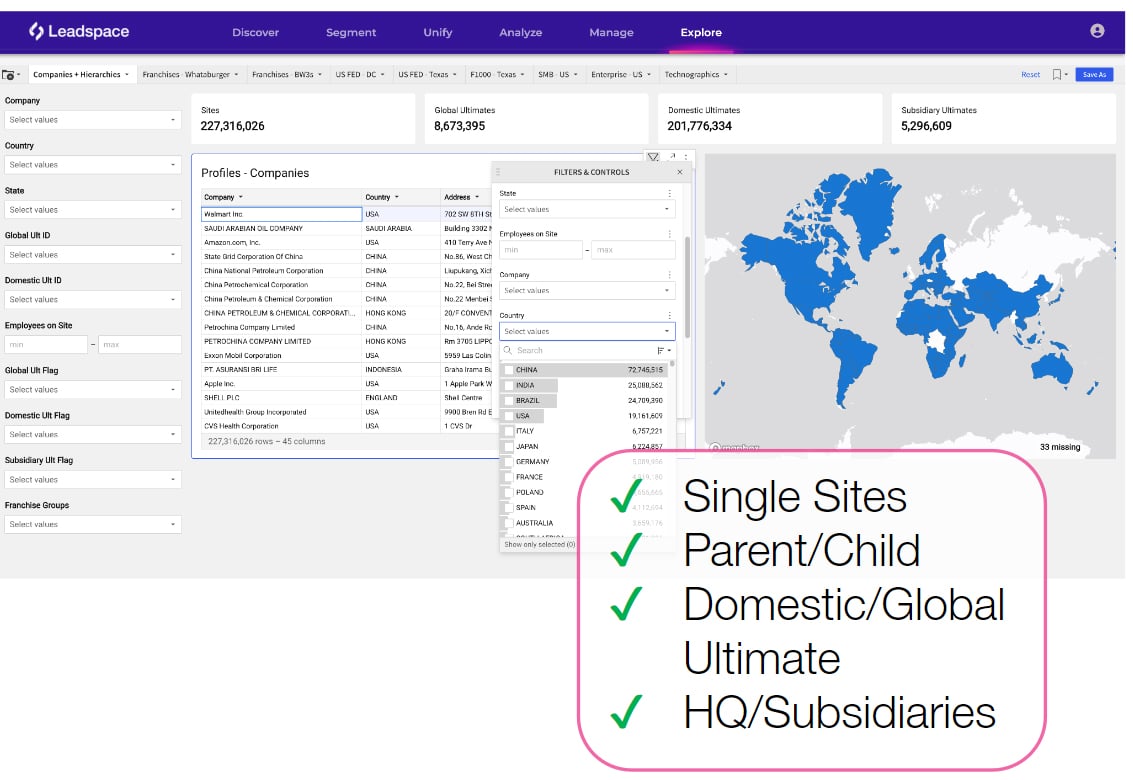Open the Country column header sort arrow
Viewport: 1133px width, 780px height.
pyautogui.click(x=397, y=197)
